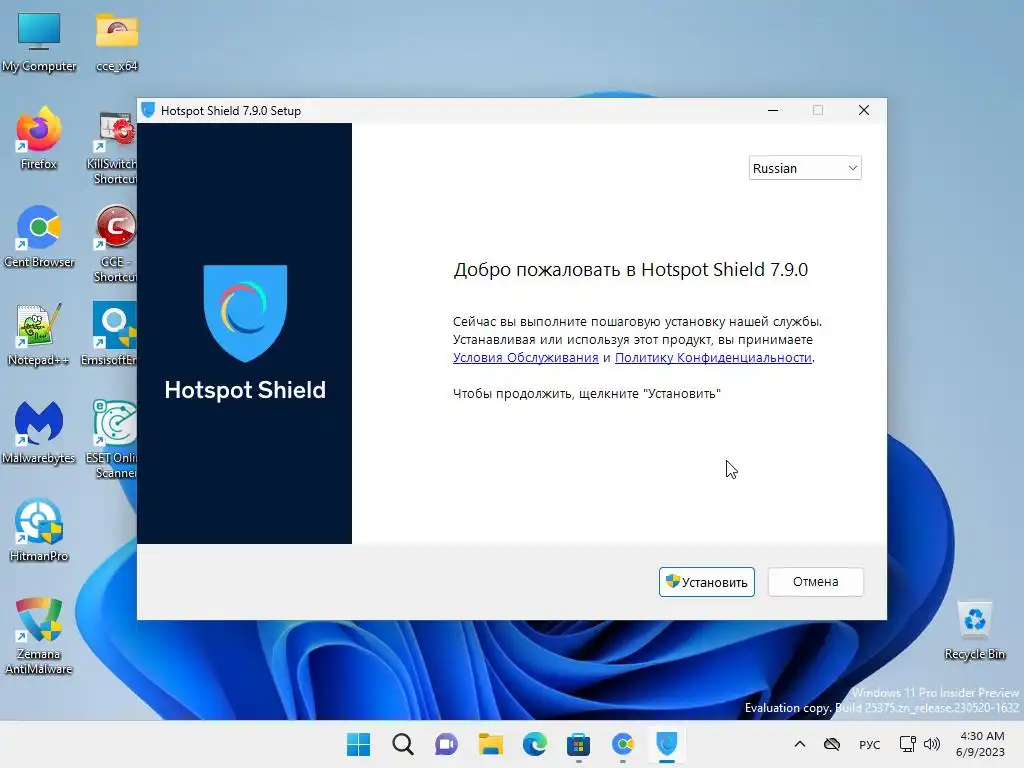1024x768 pixels.
Task: Select the Recycle Bin desktop icon
Action: [x=975, y=631]
